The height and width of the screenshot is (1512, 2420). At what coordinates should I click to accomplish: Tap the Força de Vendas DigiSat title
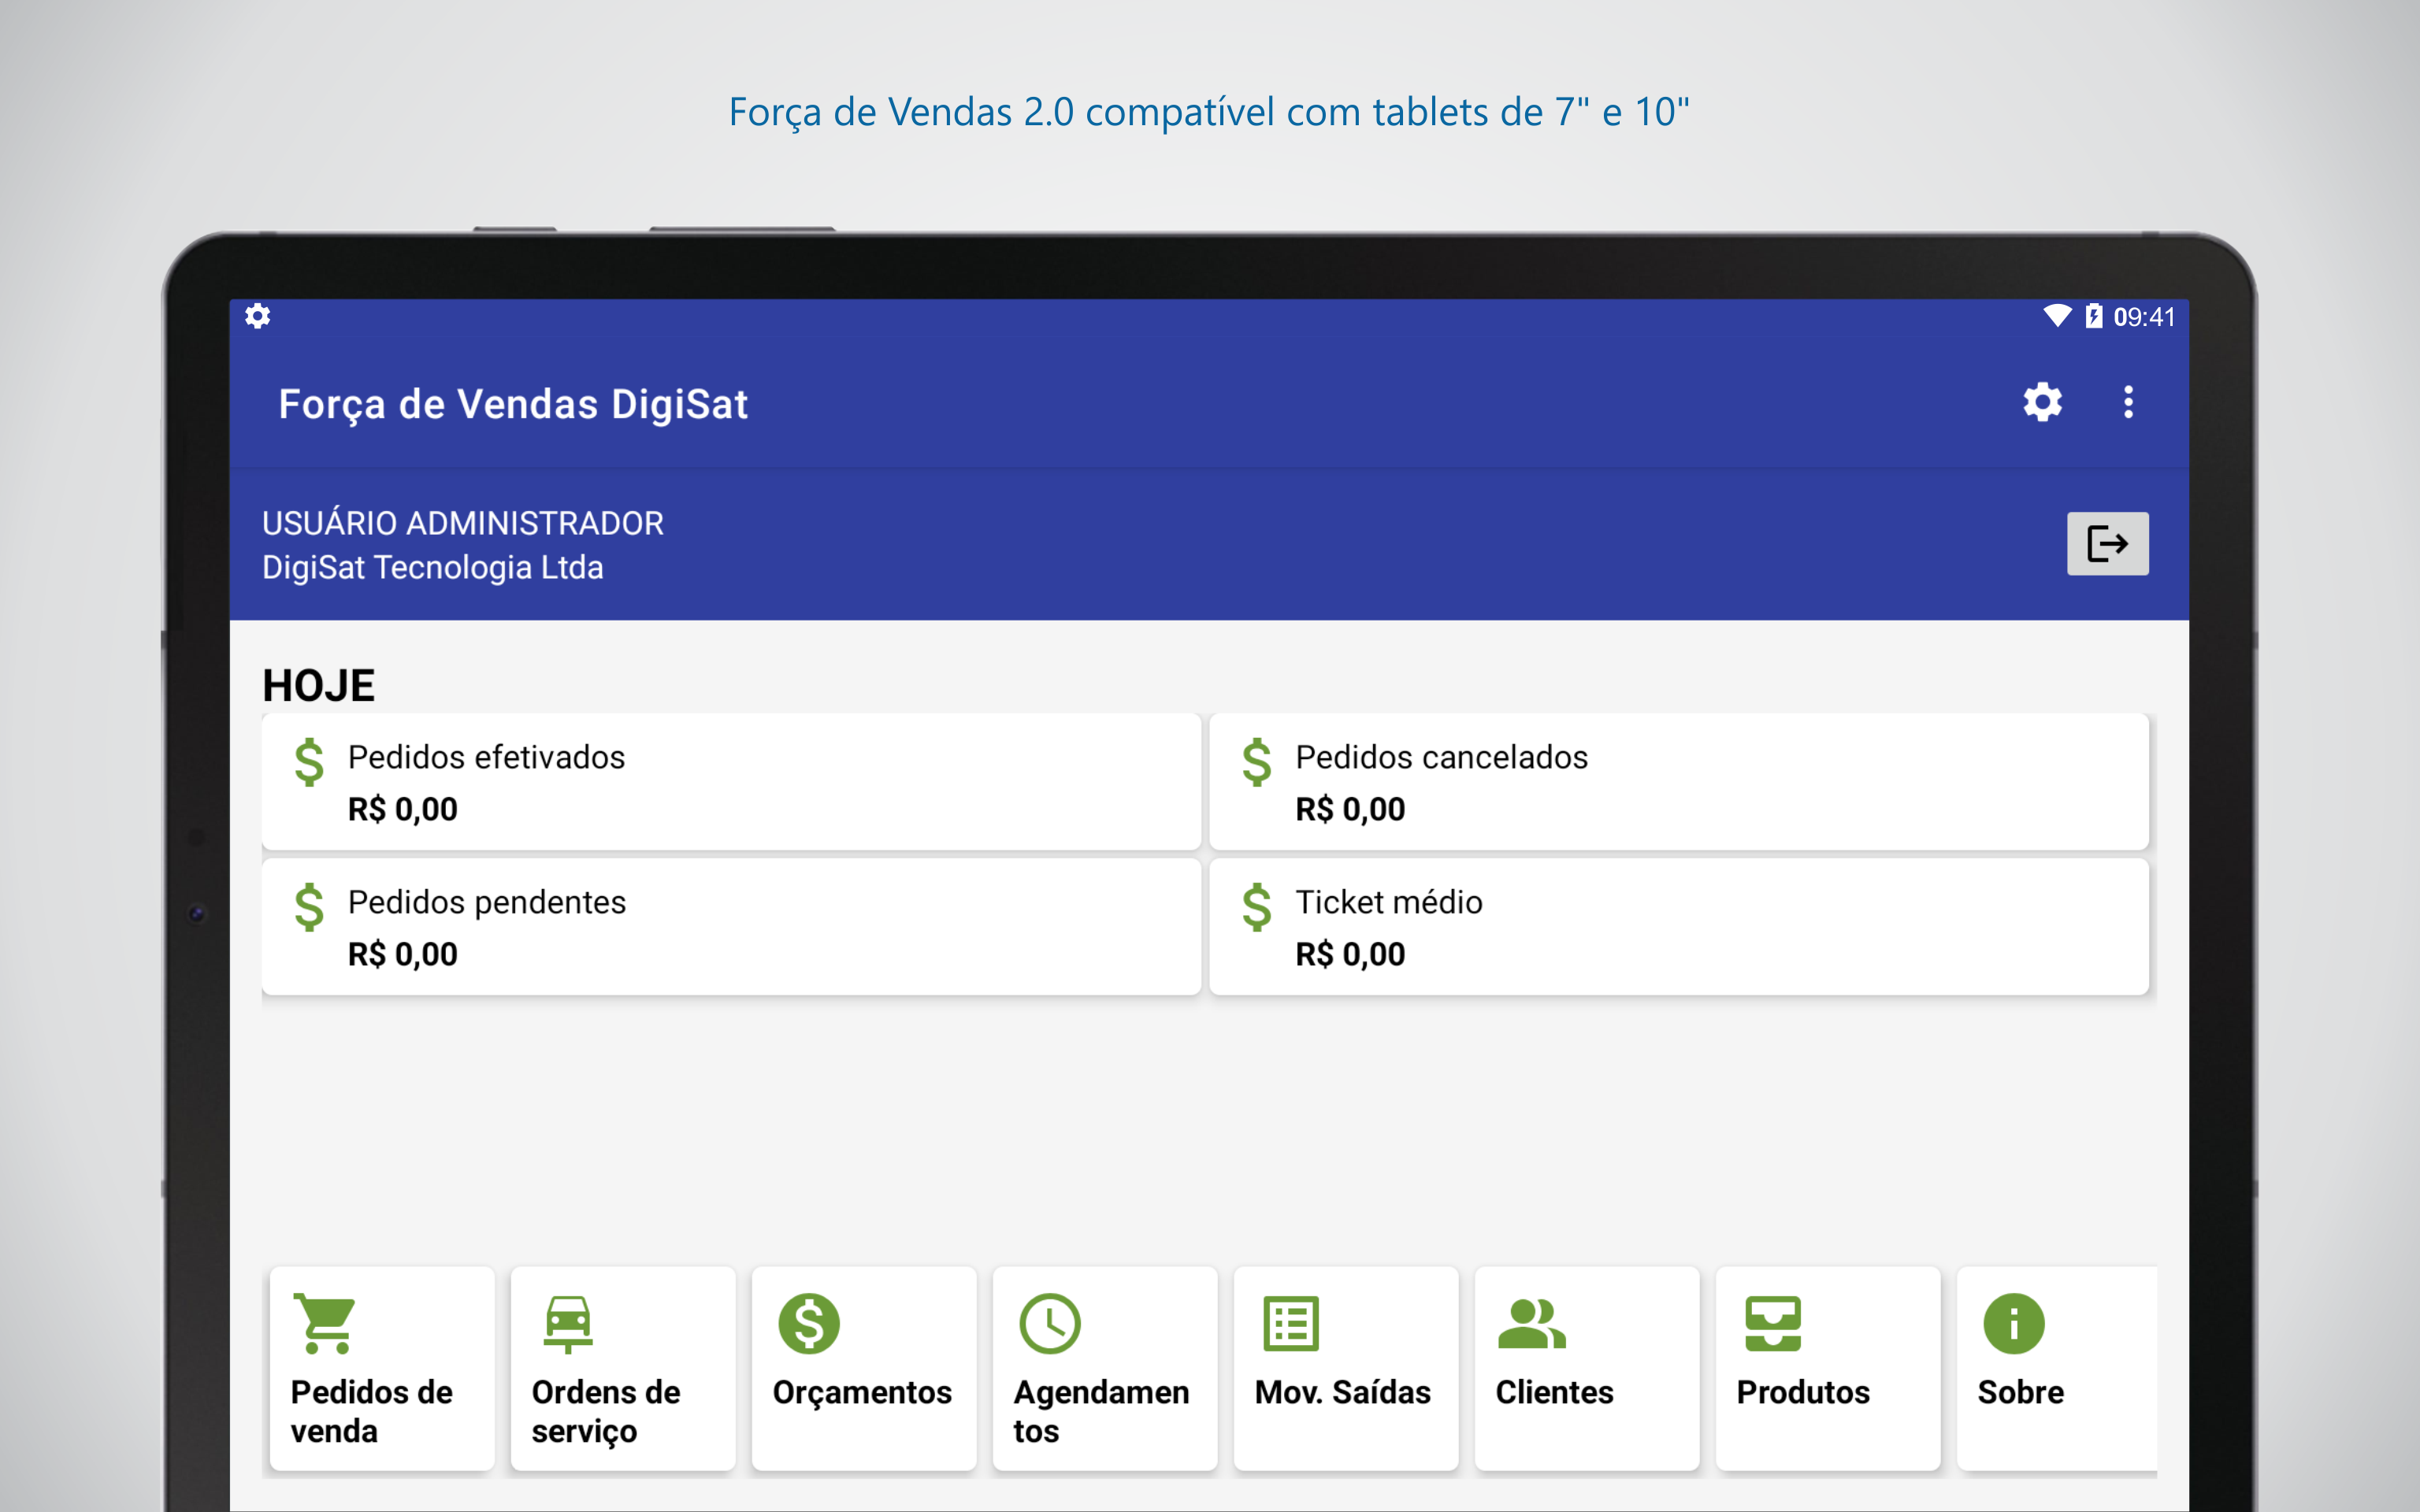click(513, 405)
